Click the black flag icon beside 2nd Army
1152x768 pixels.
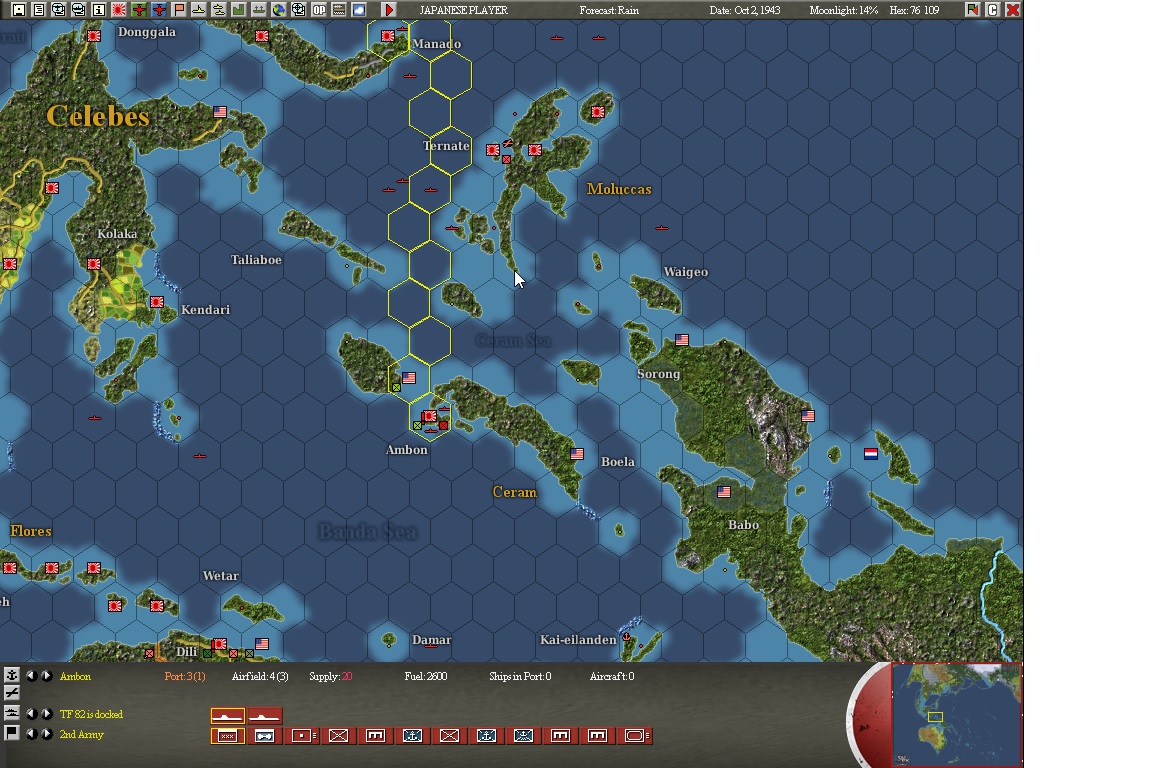pos(12,733)
